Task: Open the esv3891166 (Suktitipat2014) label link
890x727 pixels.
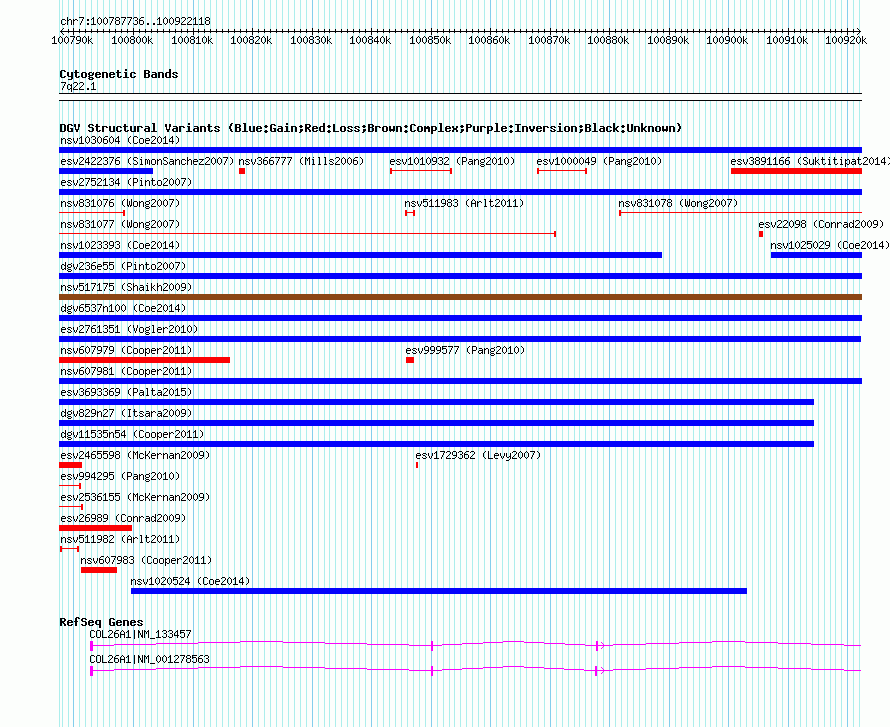Action: click(808, 161)
